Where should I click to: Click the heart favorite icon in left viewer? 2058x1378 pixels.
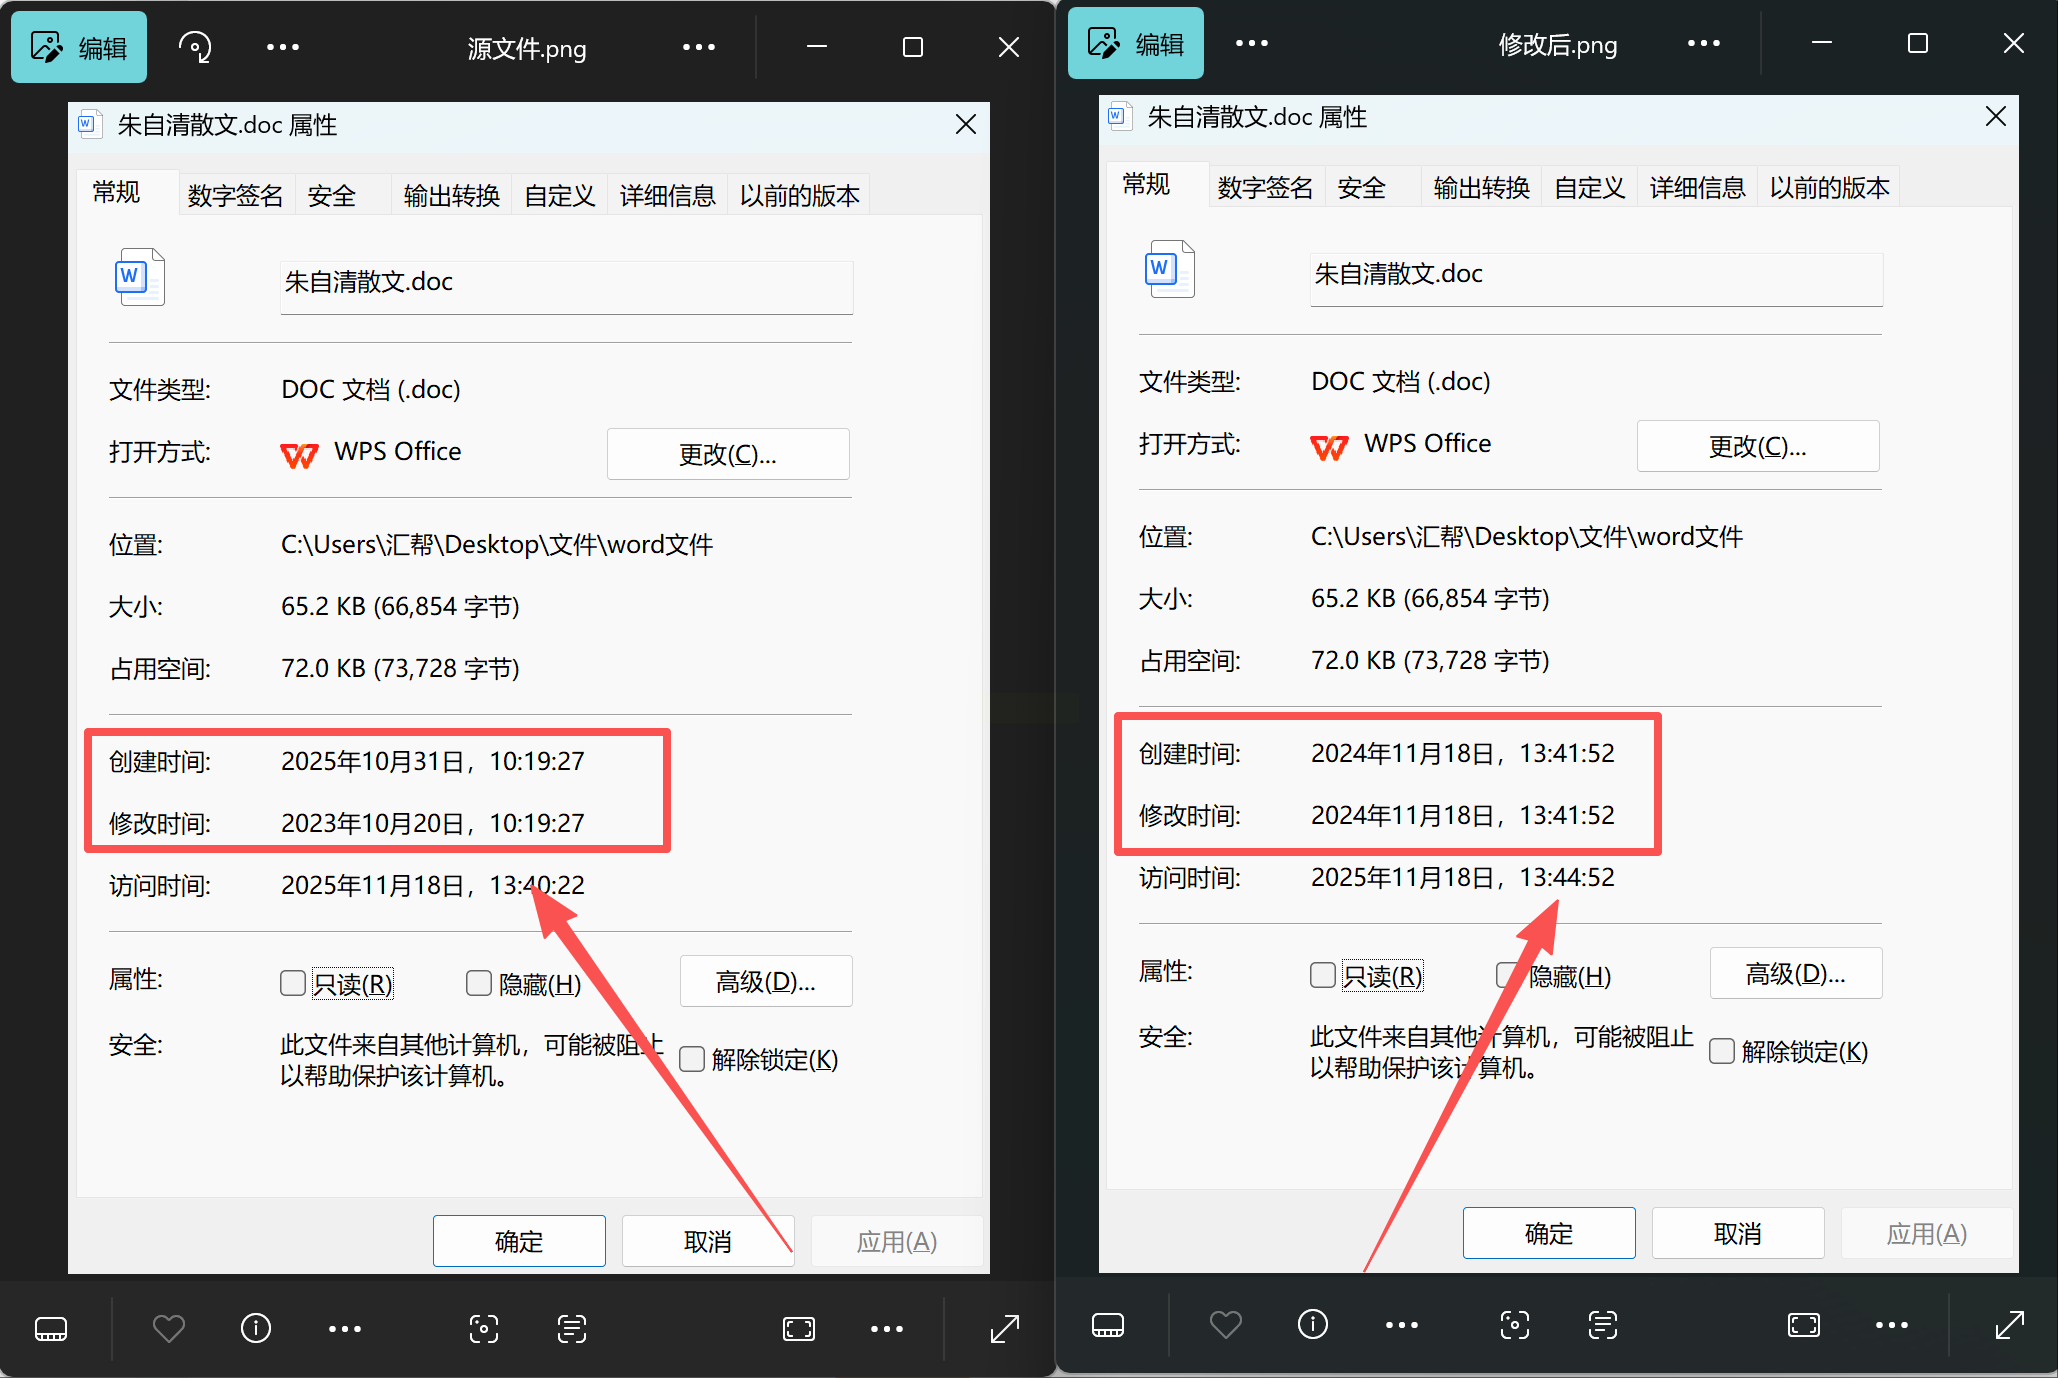tap(168, 1328)
